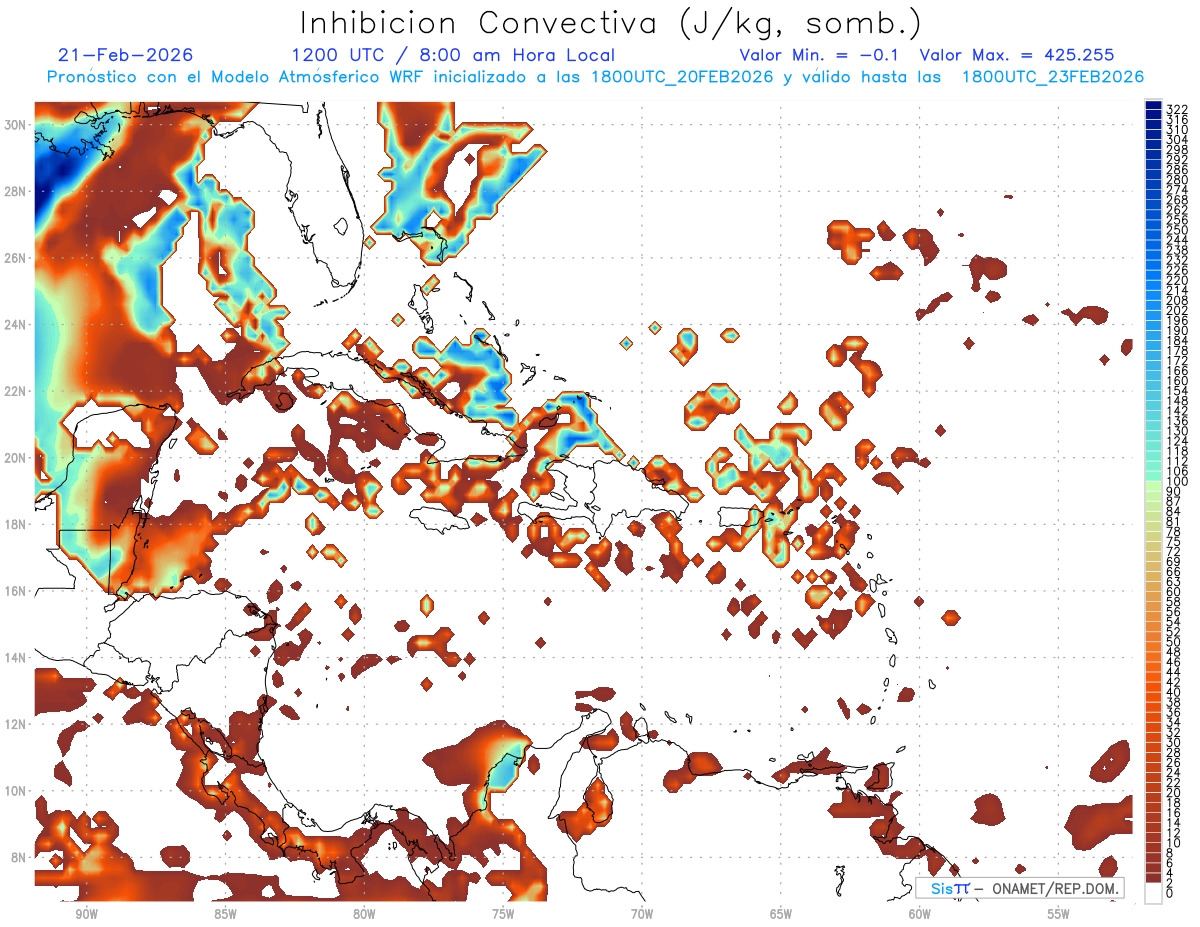Click the title 'Inhibicion Convectiva (J/kg, somb.)'

pyautogui.click(x=611, y=23)
